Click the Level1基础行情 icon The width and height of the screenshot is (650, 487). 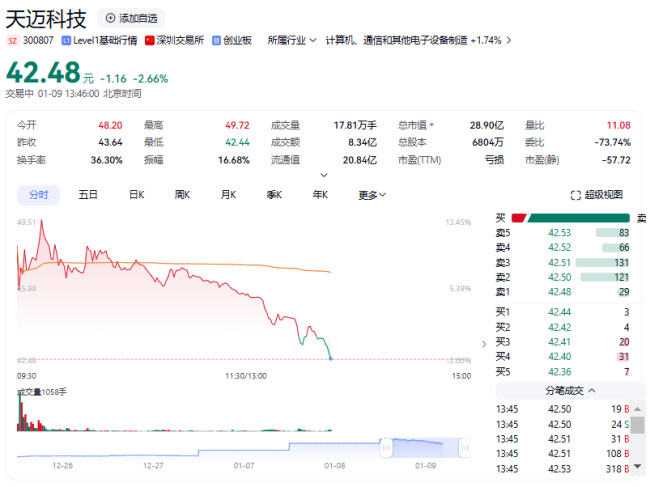pos(66,41)
